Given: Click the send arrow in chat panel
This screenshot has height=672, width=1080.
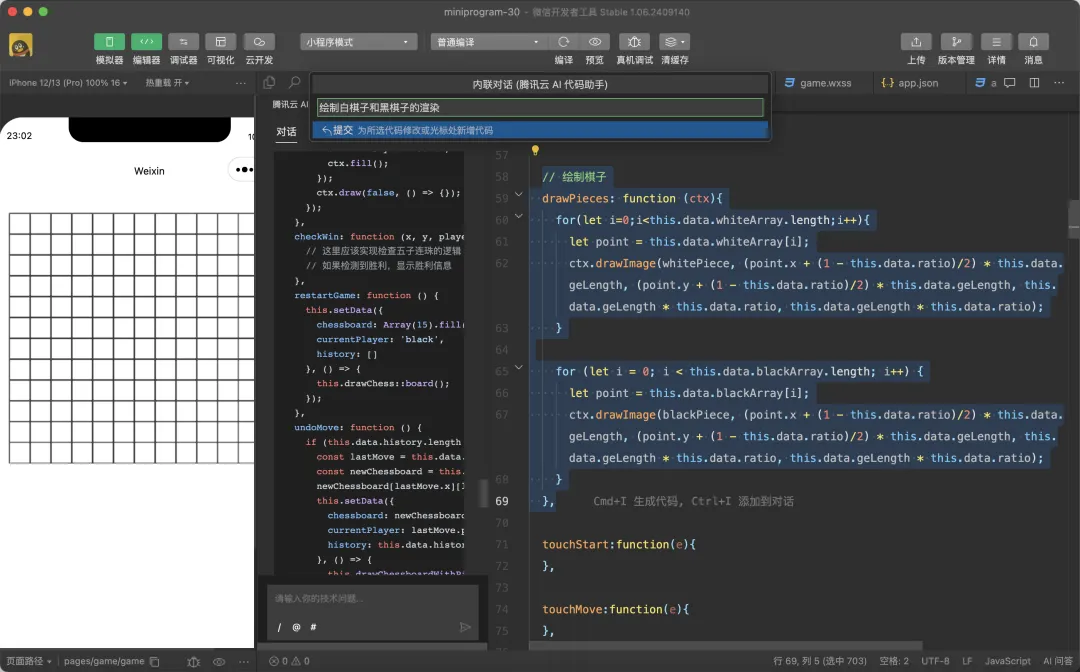Looking at the screenshot, I should pyautogui.click(x=465, y=627).
